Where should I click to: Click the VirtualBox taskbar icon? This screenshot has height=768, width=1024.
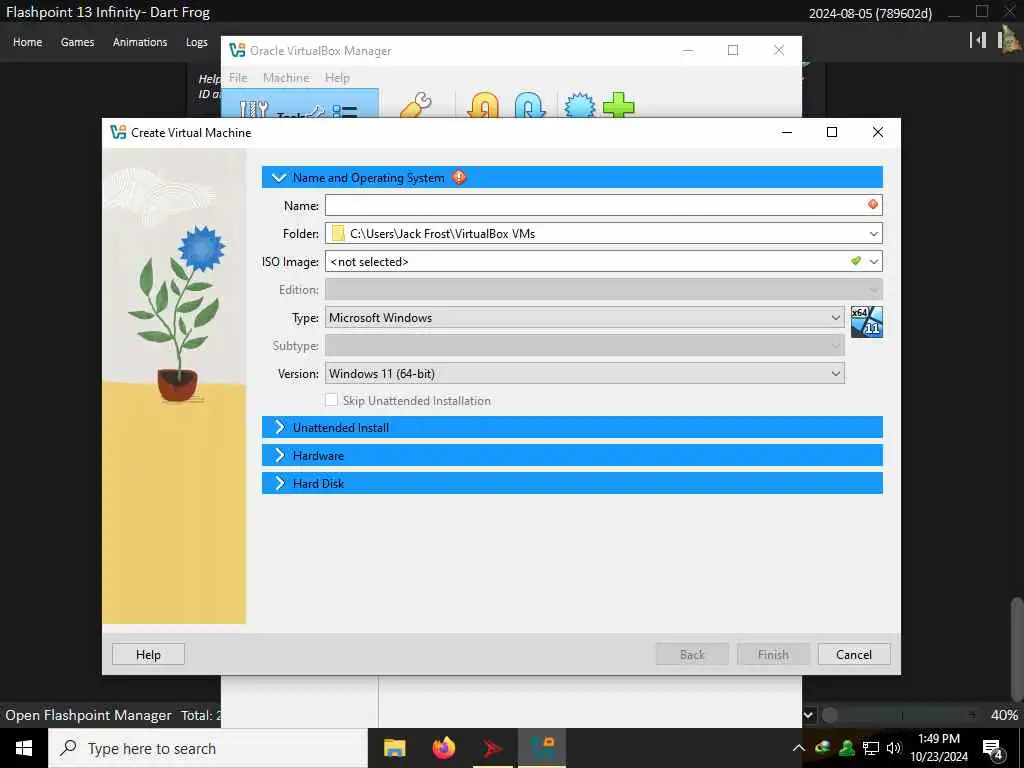[542, 748]
